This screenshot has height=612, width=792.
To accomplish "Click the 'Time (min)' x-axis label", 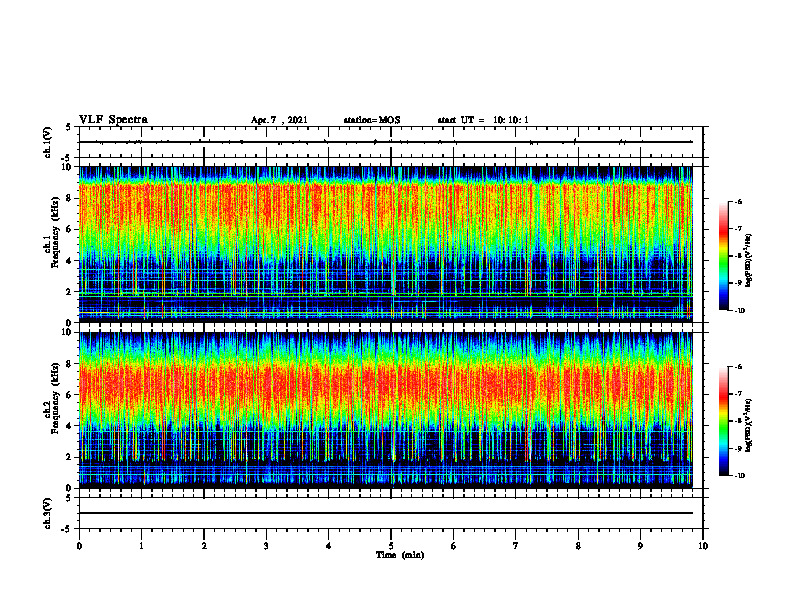I will point(400,555).
